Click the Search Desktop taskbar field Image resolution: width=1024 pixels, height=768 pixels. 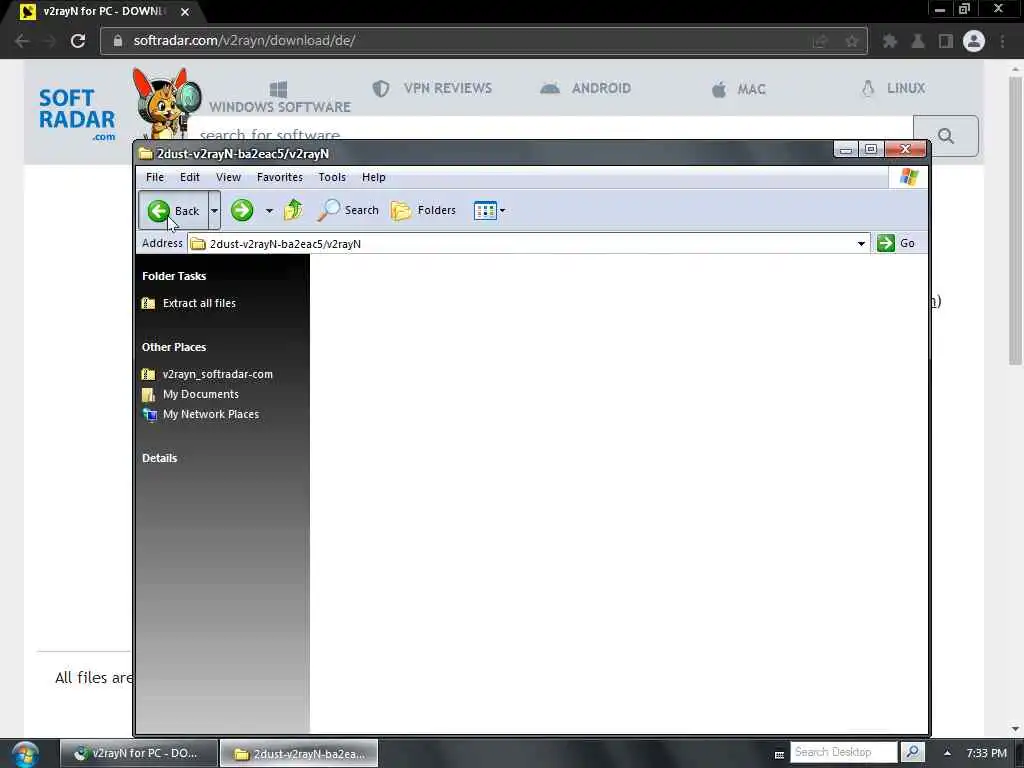point(843,752)
